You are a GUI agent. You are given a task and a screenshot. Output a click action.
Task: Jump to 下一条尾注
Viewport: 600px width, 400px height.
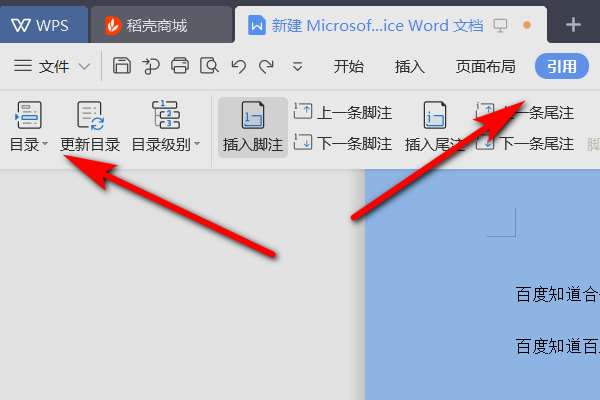point(525,144)
